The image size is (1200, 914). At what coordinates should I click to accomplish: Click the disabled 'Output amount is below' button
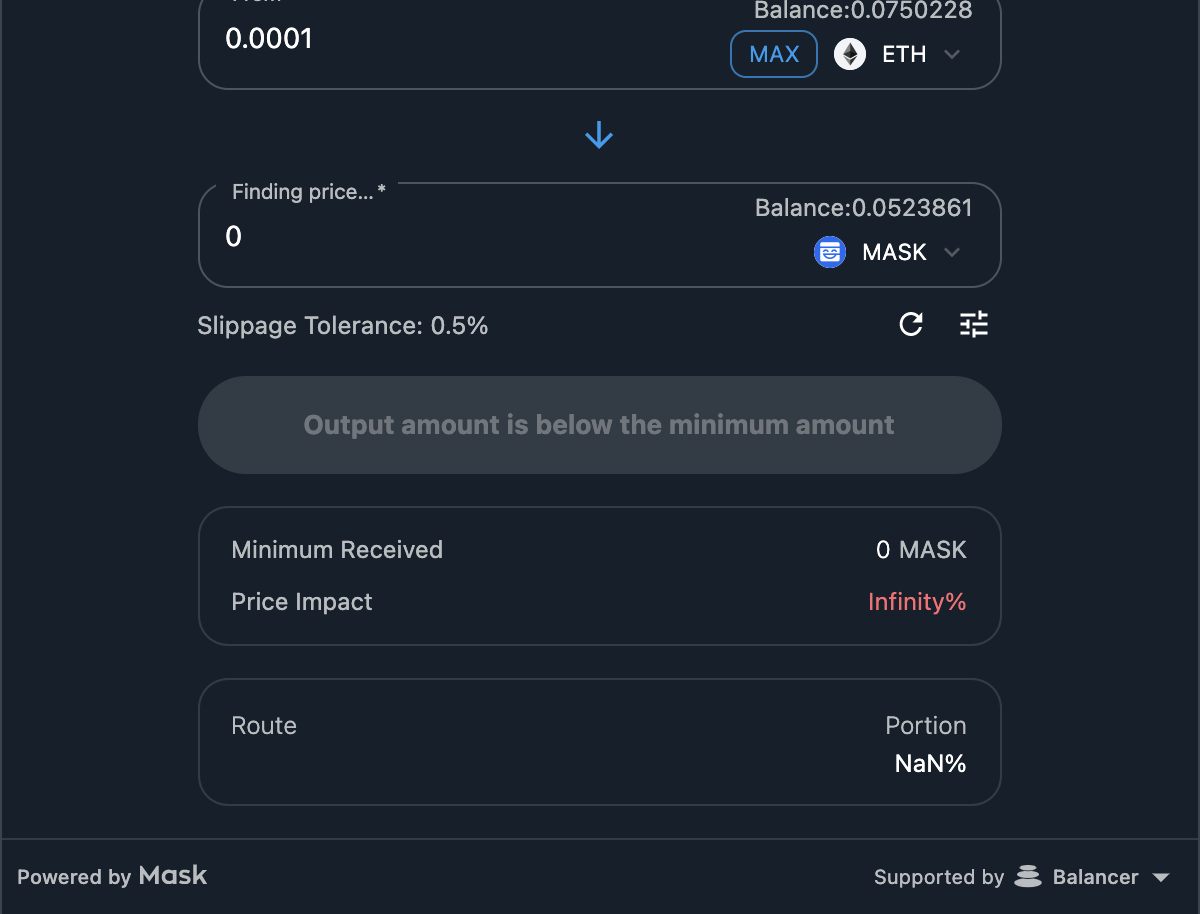point(599,425)
